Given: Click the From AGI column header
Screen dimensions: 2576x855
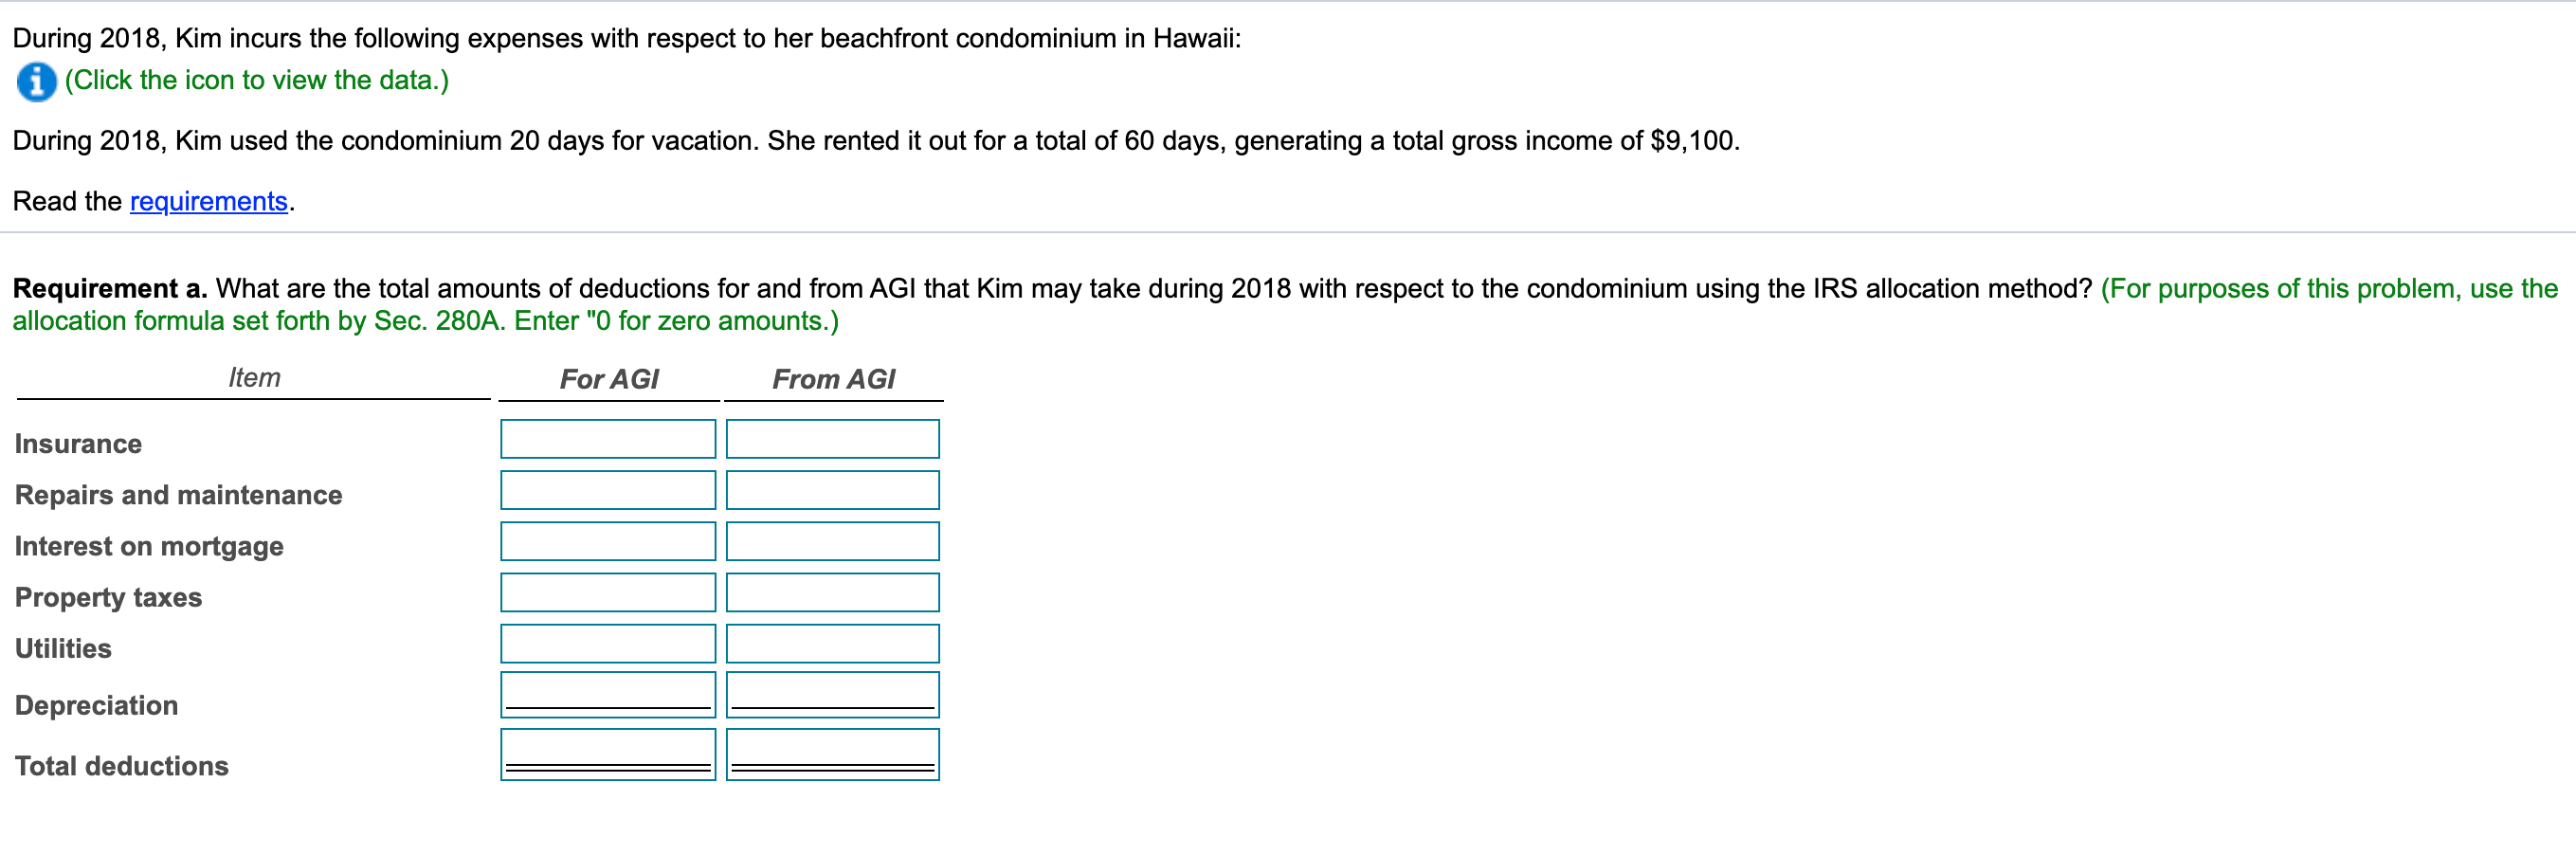Looking at the screenshot, I should 834,379.
